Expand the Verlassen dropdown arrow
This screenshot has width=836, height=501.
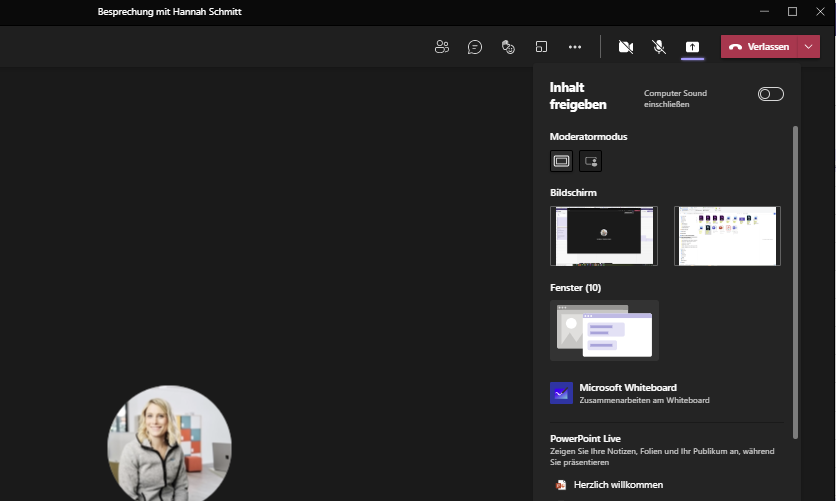point(809,47)
